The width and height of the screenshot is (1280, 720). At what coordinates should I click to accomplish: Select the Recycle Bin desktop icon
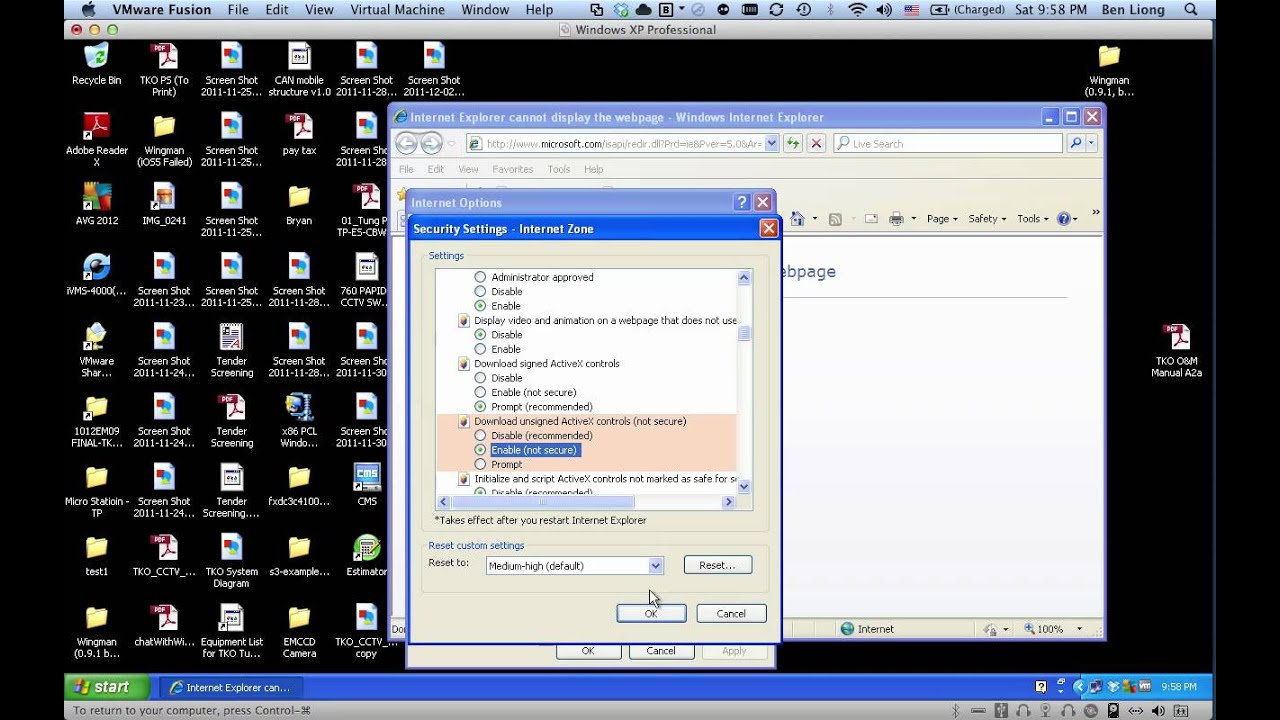pyautogui.click(x=96, y=63)
